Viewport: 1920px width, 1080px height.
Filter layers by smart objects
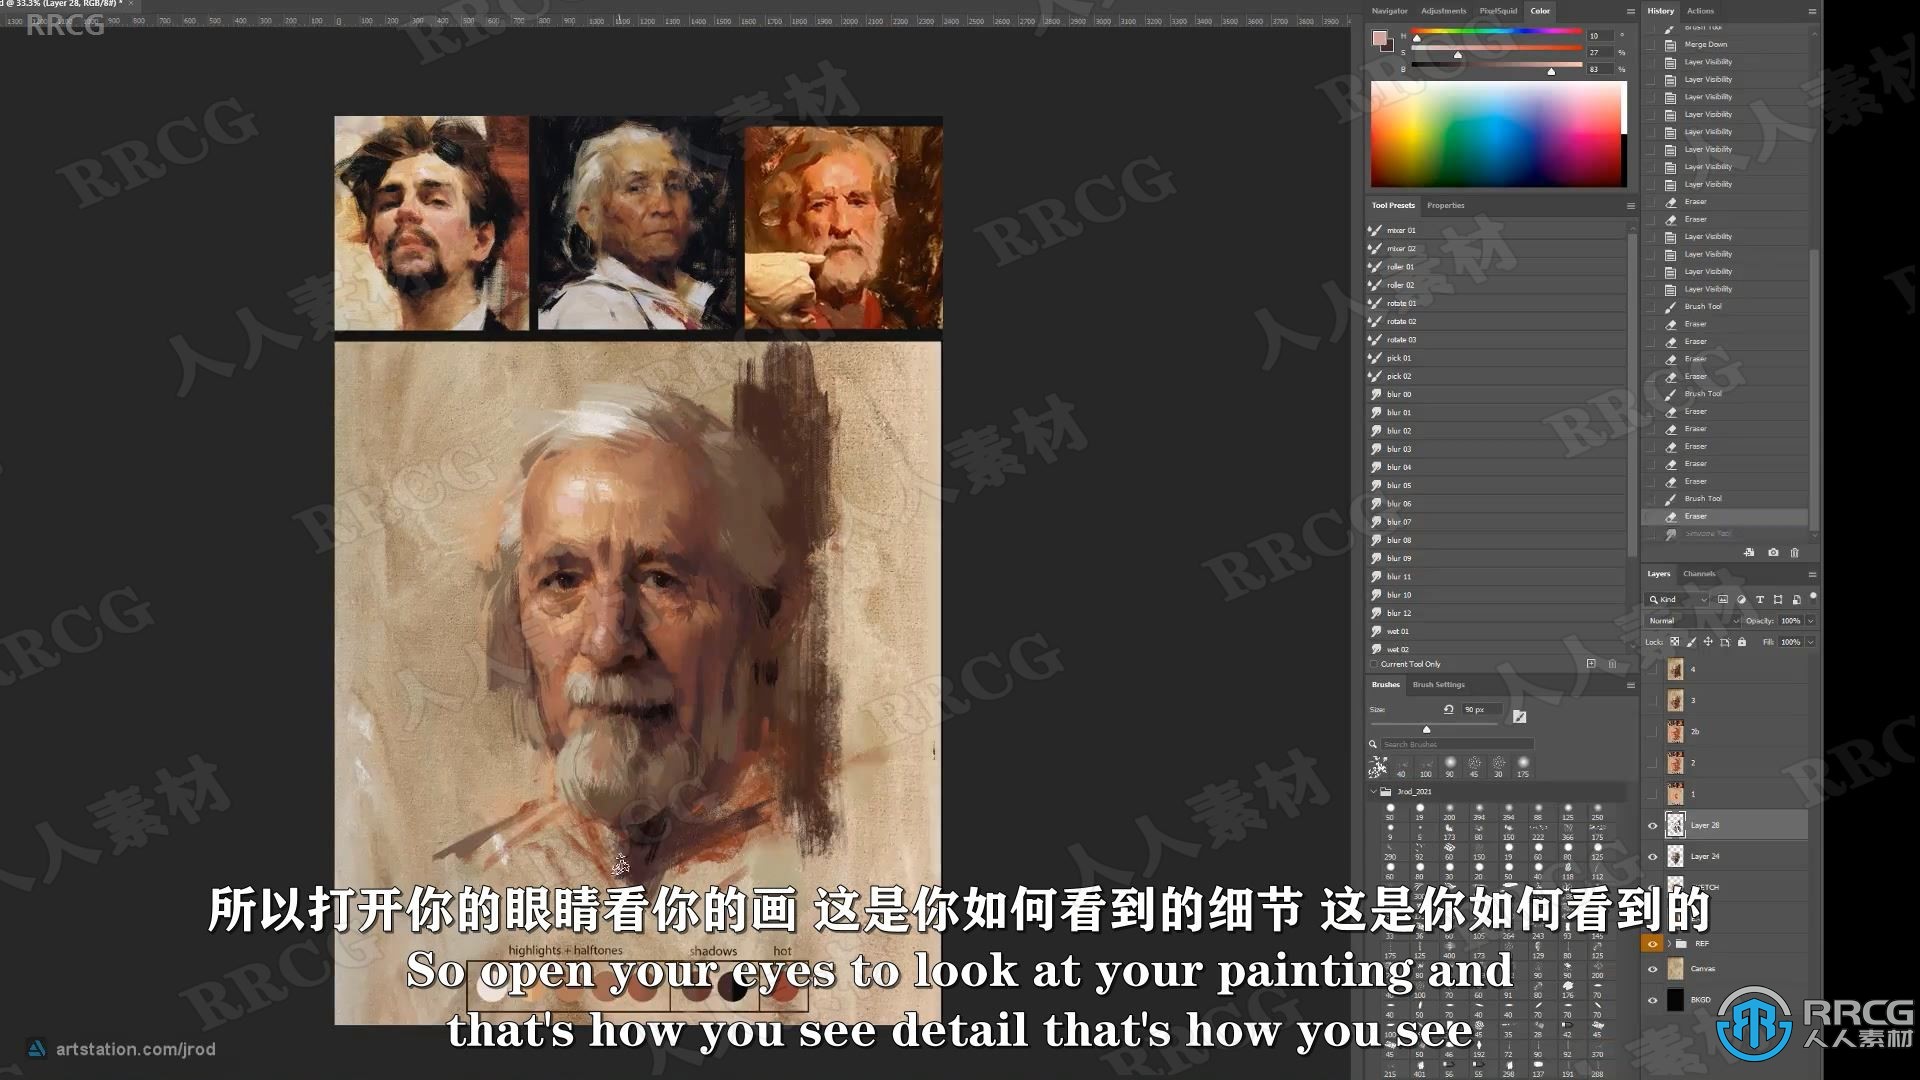(1796, 599)
